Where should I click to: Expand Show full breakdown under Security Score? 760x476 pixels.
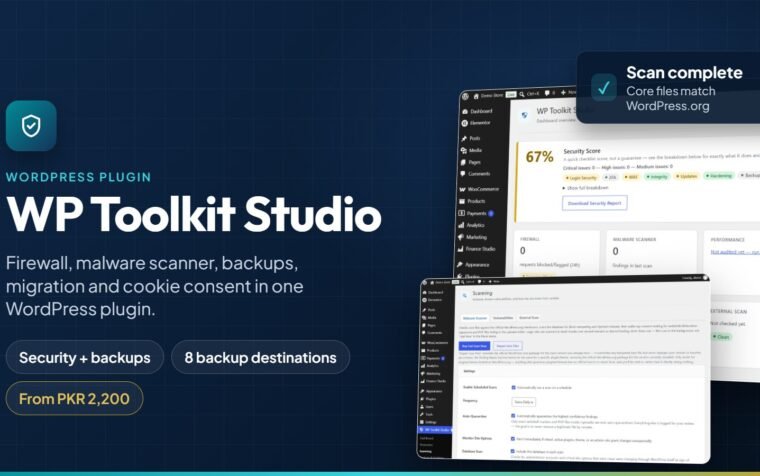[585, 188]
